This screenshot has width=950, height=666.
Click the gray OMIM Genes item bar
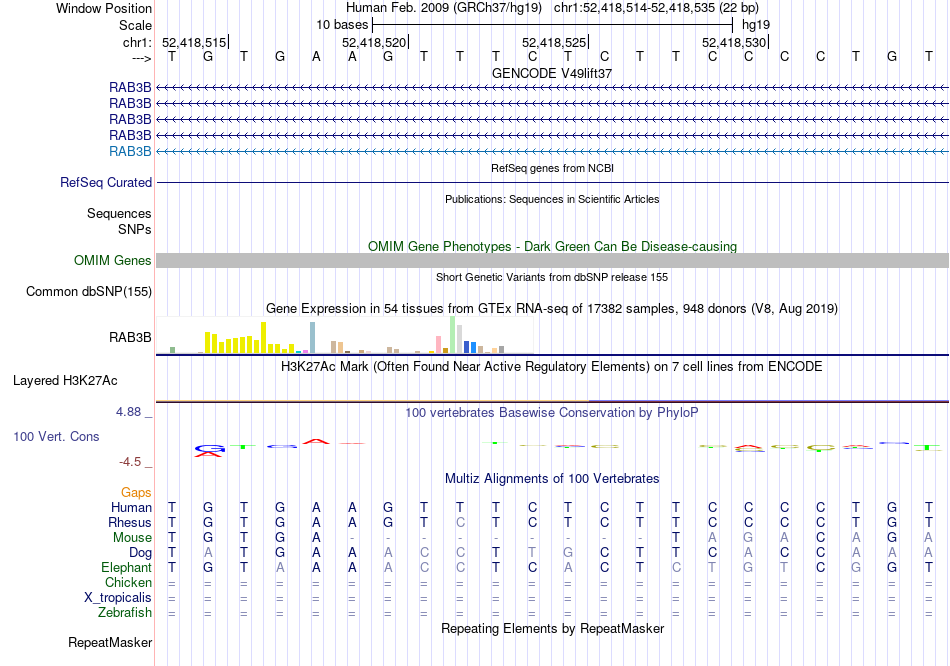(x=552, y=261)
